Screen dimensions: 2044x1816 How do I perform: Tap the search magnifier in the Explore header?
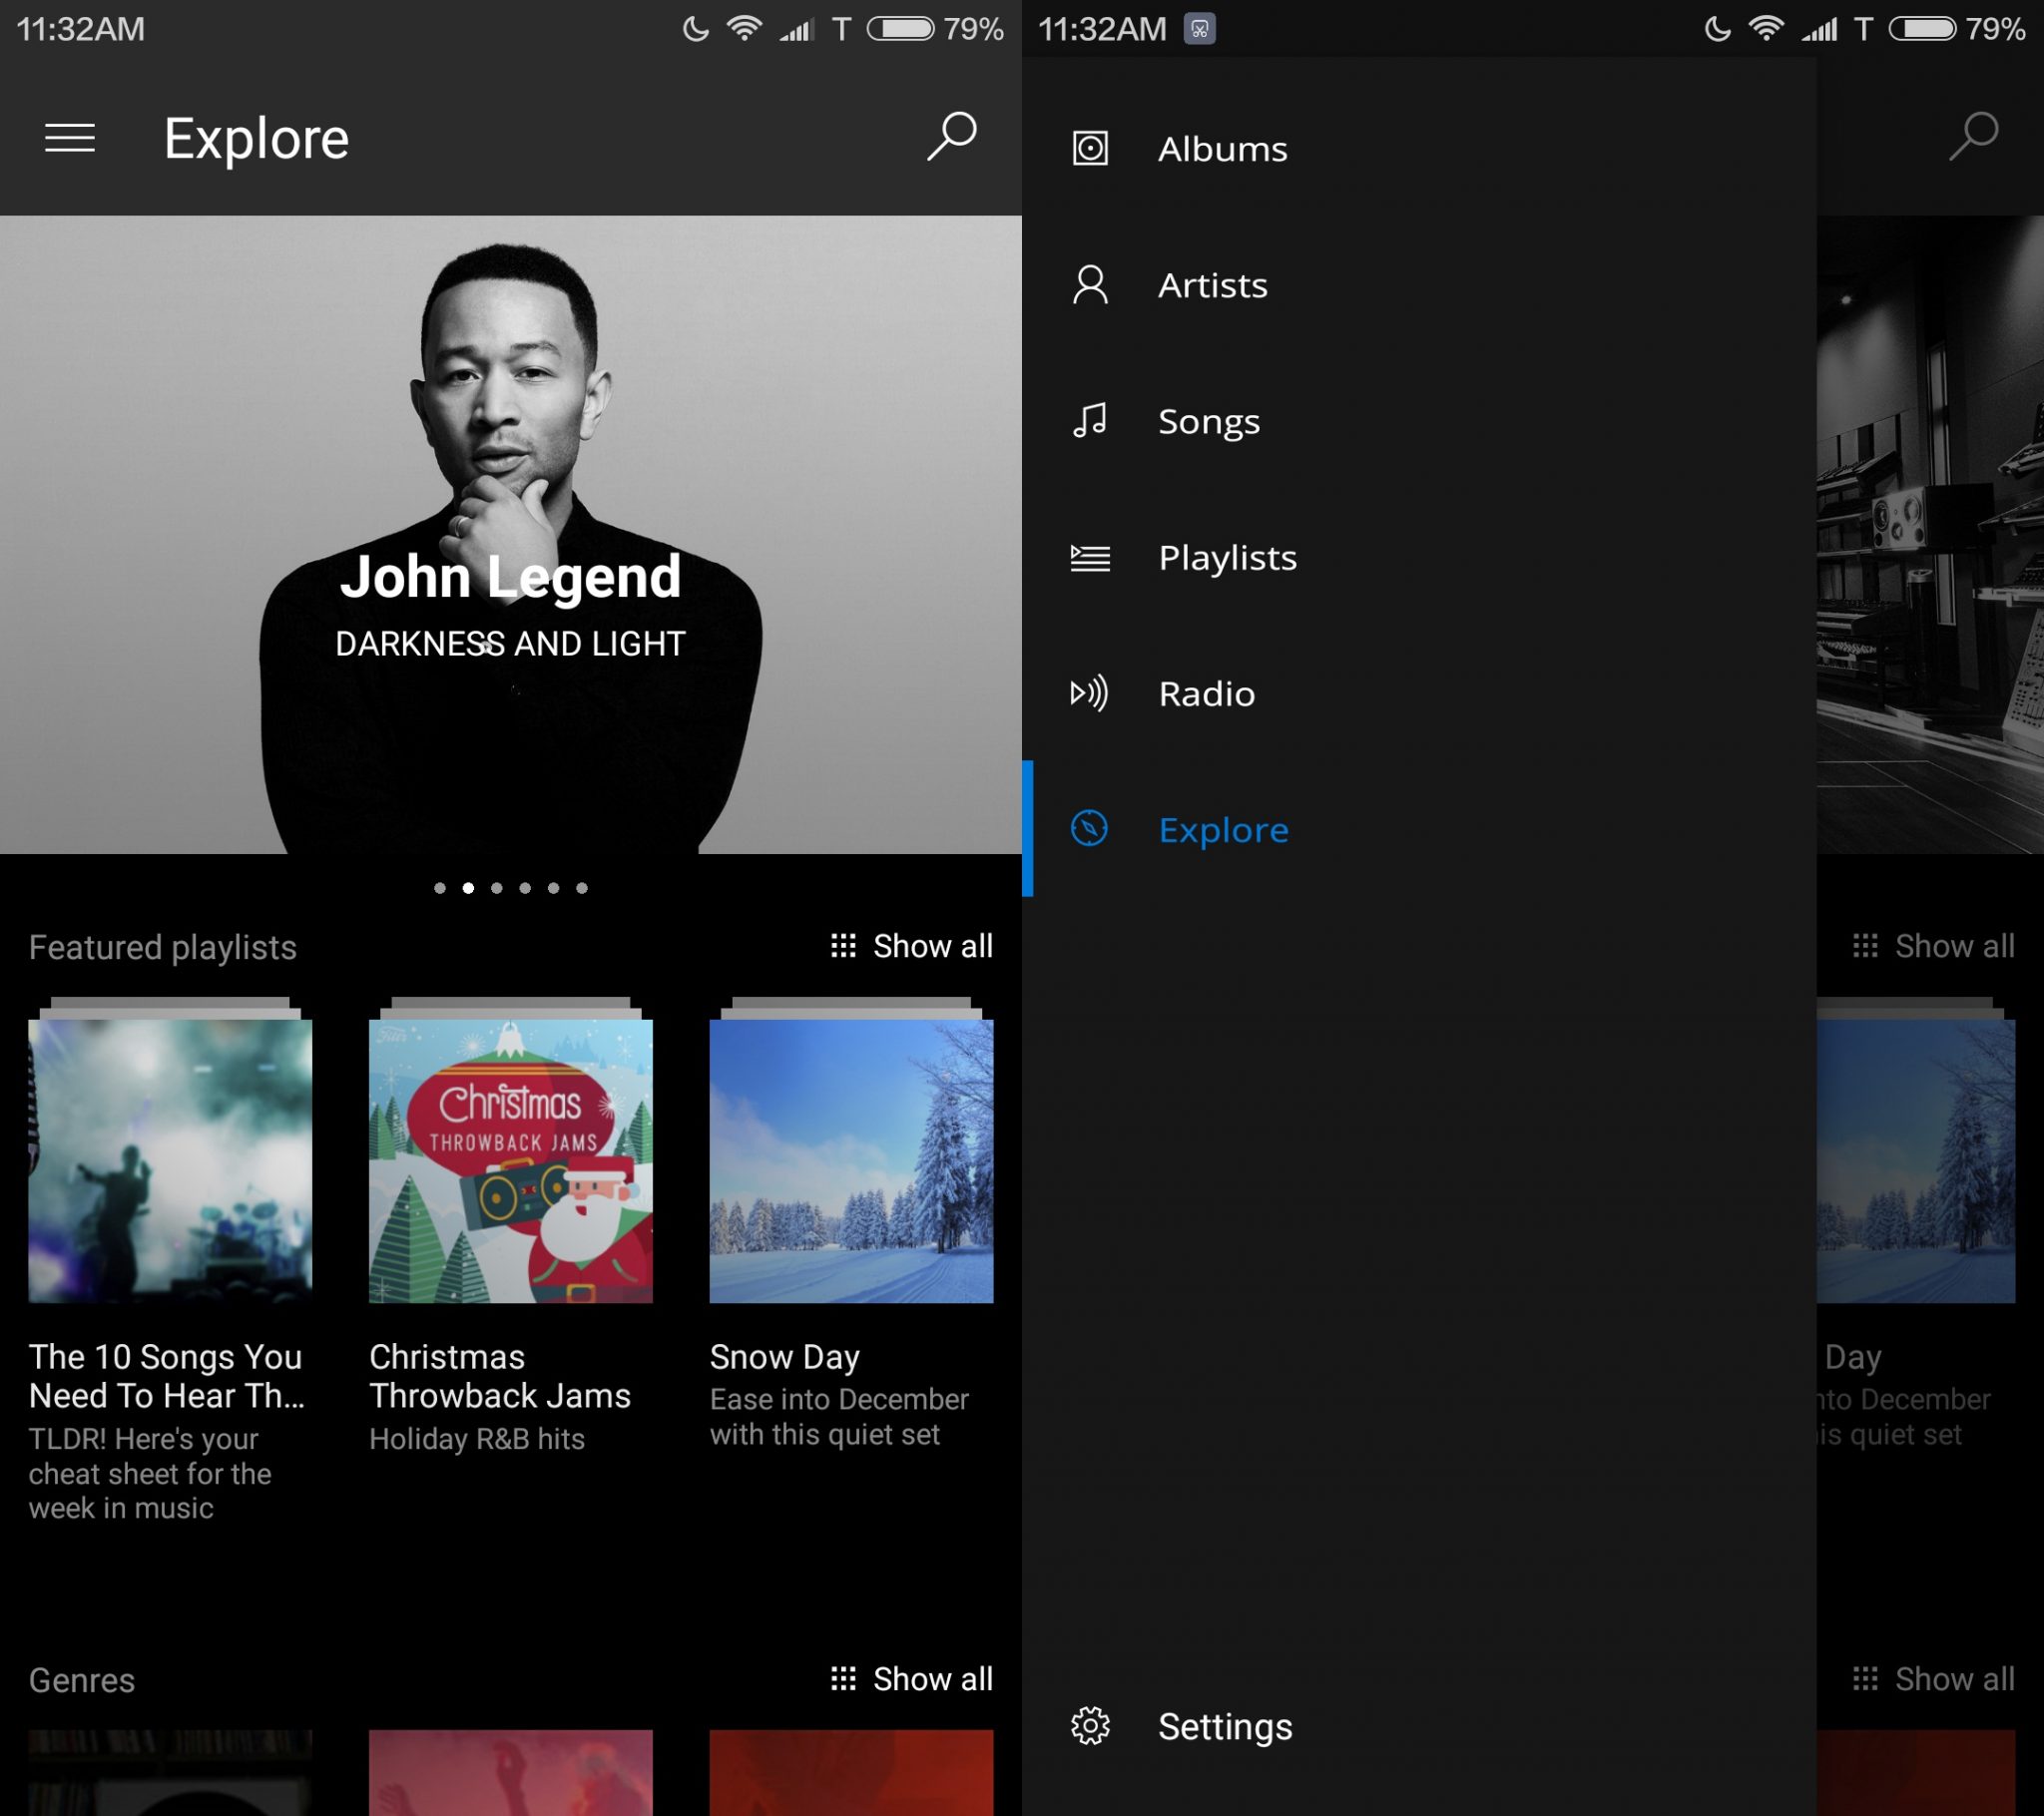951,136
